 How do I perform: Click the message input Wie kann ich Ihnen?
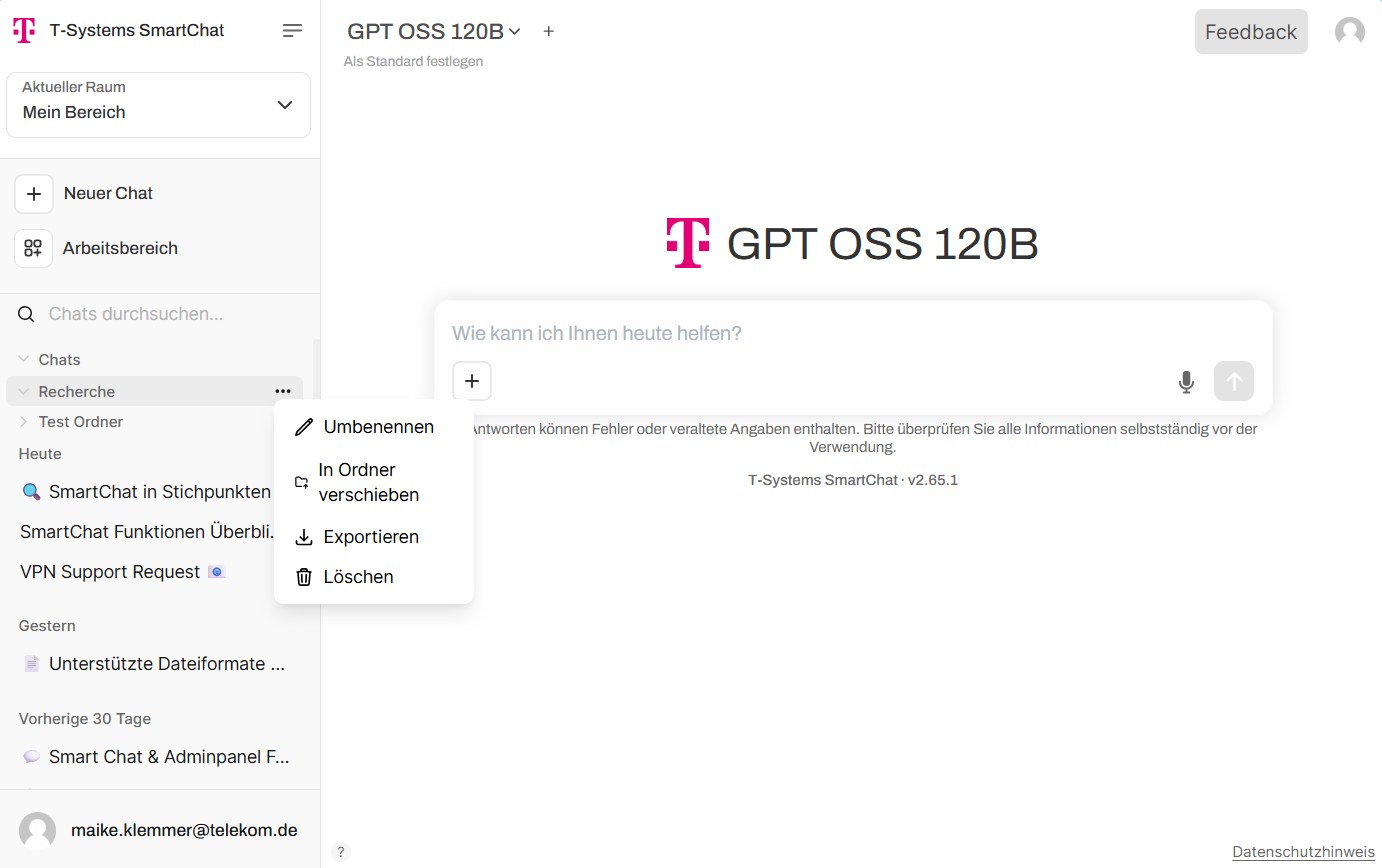(x=853, y=333)
